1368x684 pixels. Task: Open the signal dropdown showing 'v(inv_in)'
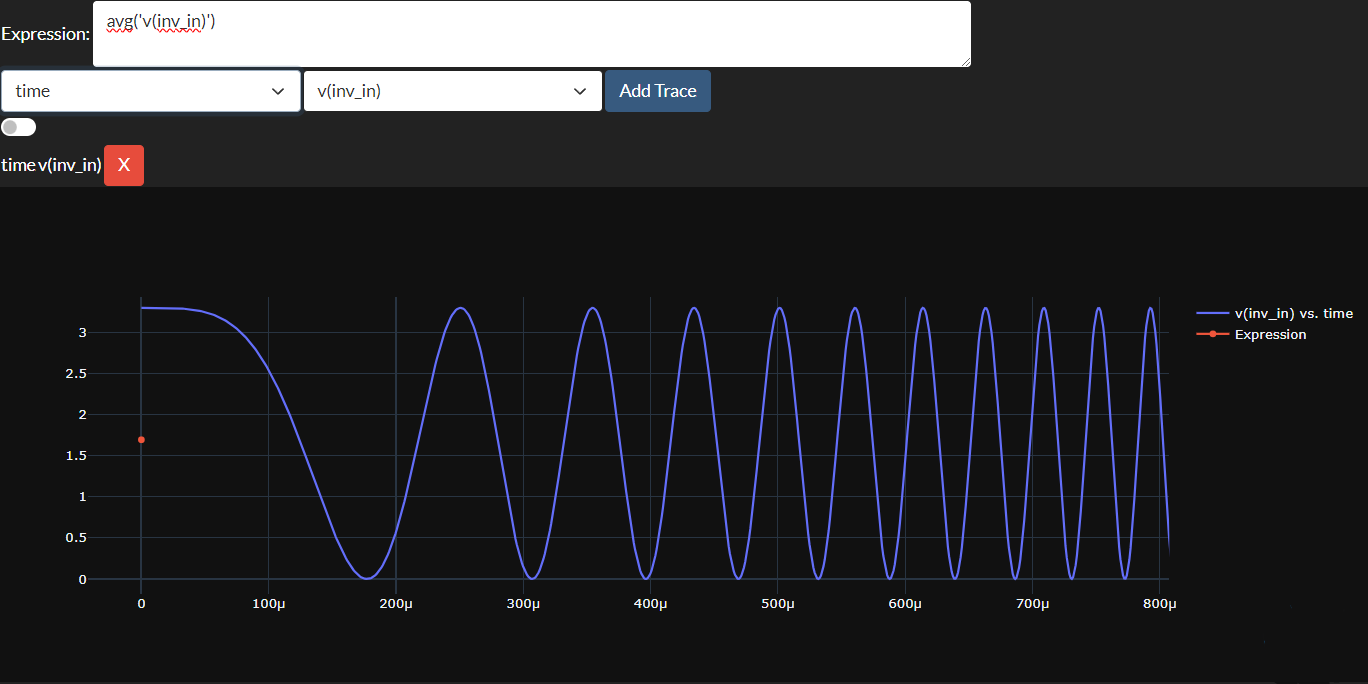[x=452, y=90]
